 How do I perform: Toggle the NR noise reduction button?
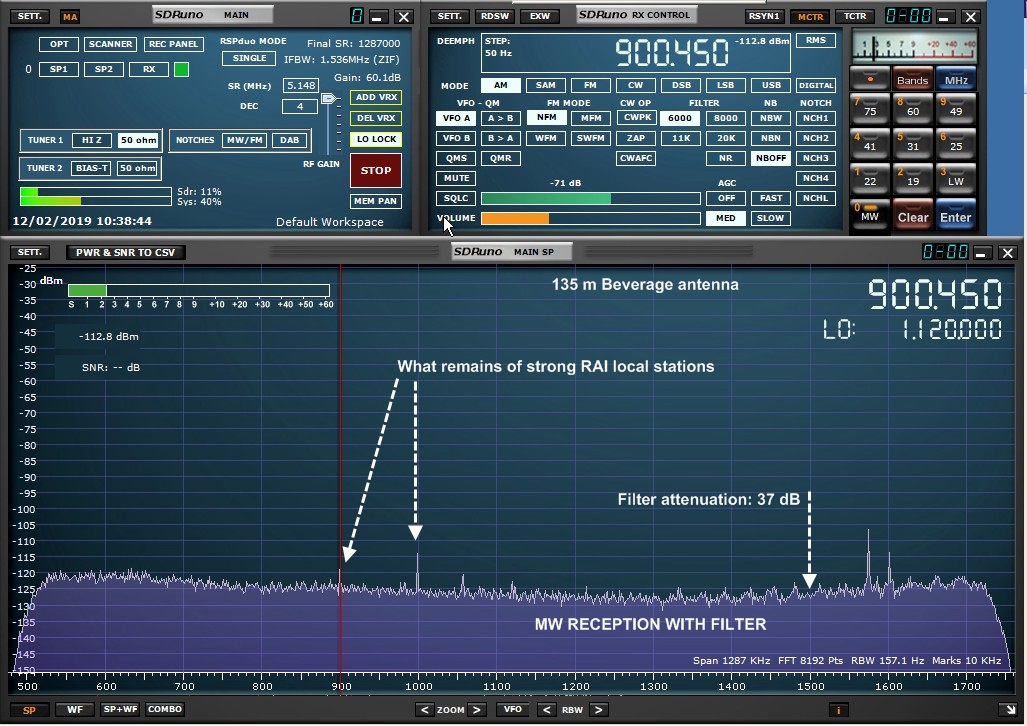coord(725,158)
